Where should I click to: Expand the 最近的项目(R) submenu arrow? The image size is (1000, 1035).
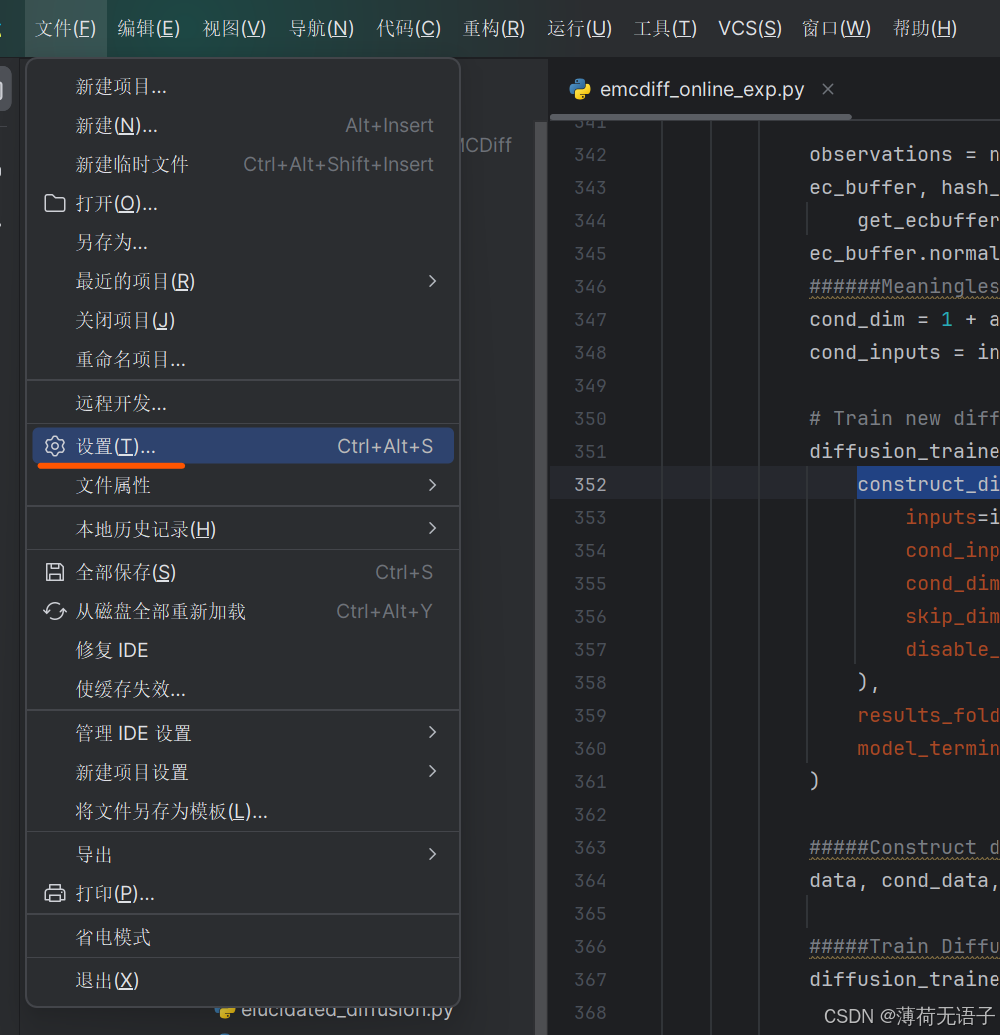pyautogui.click(x=432, y=281)
